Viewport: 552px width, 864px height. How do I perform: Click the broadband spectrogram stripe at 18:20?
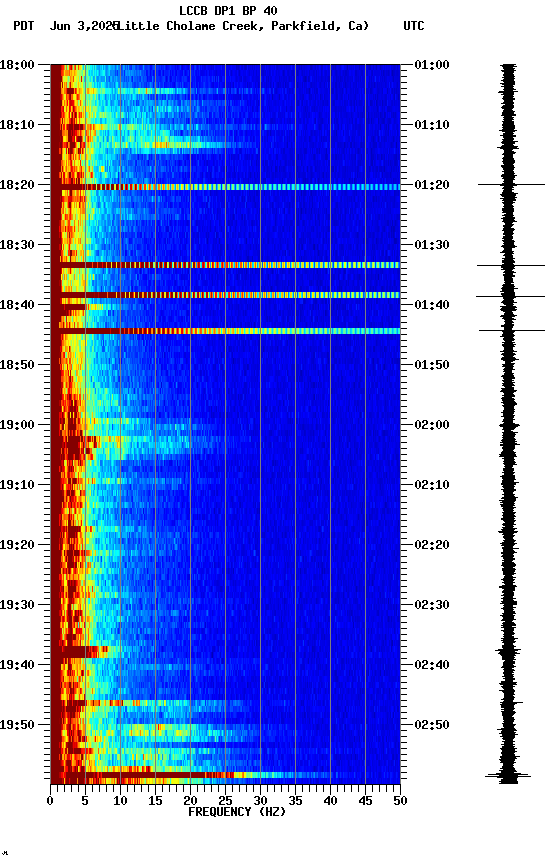225,187
